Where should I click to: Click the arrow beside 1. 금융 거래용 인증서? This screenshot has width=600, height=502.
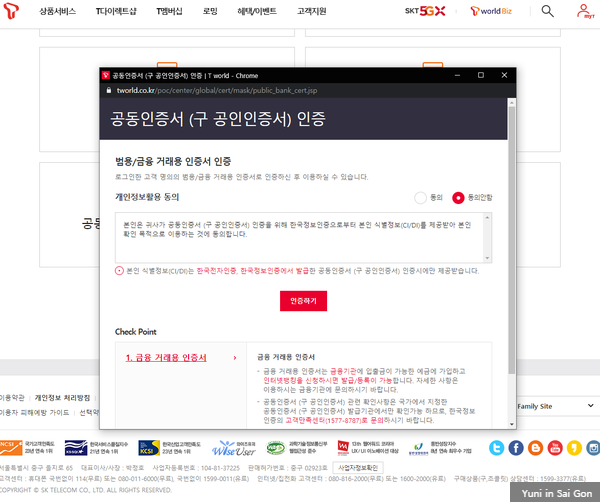point(235,358)
